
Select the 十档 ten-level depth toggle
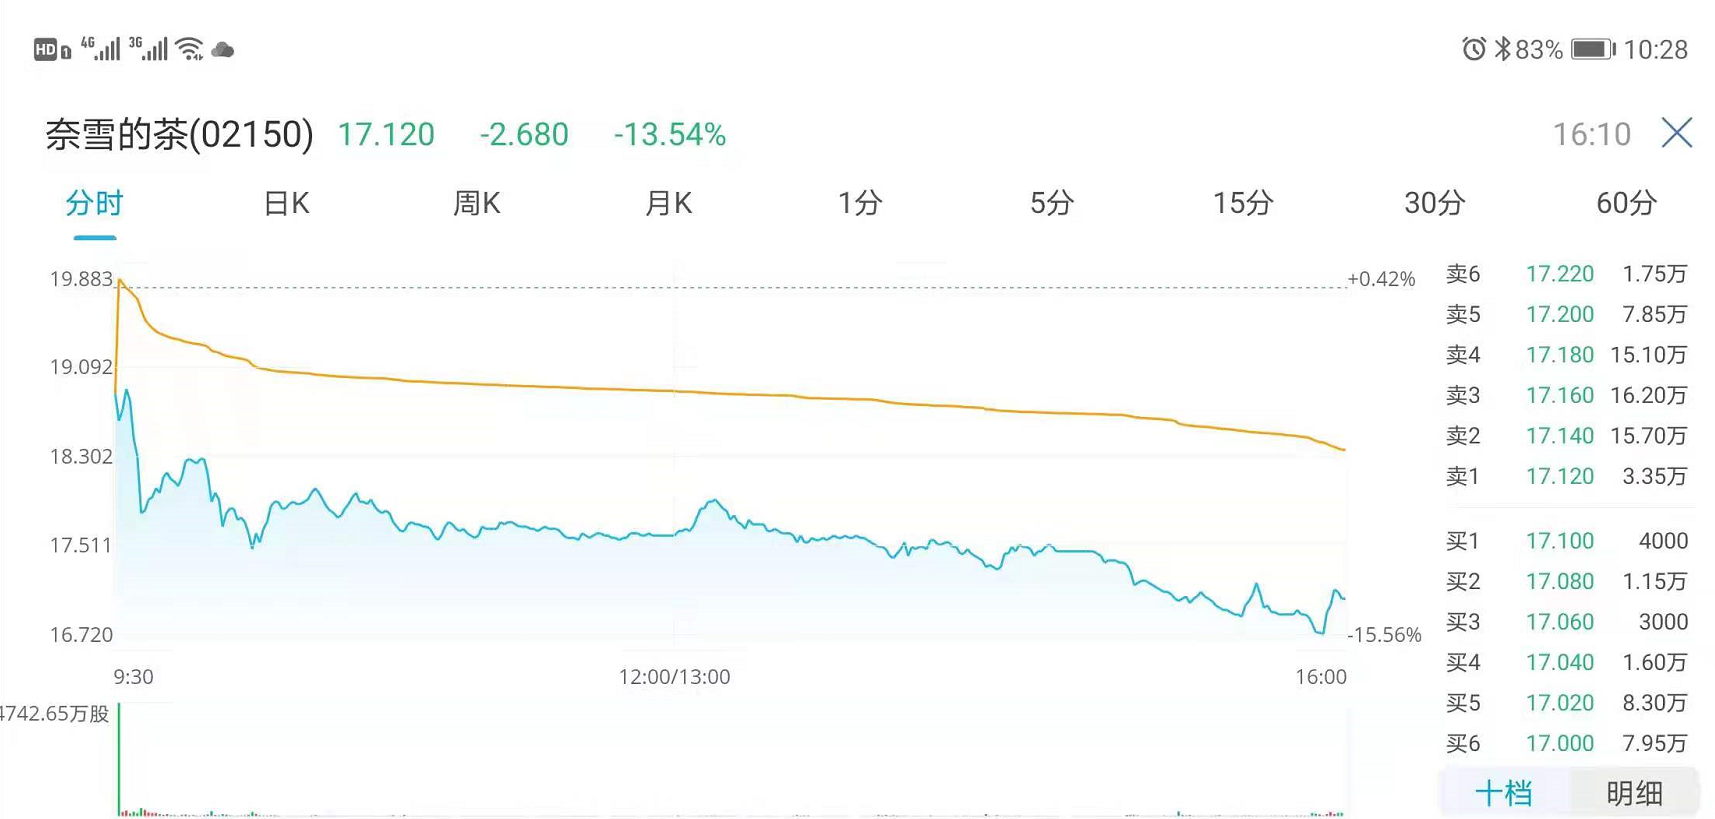1503,793
